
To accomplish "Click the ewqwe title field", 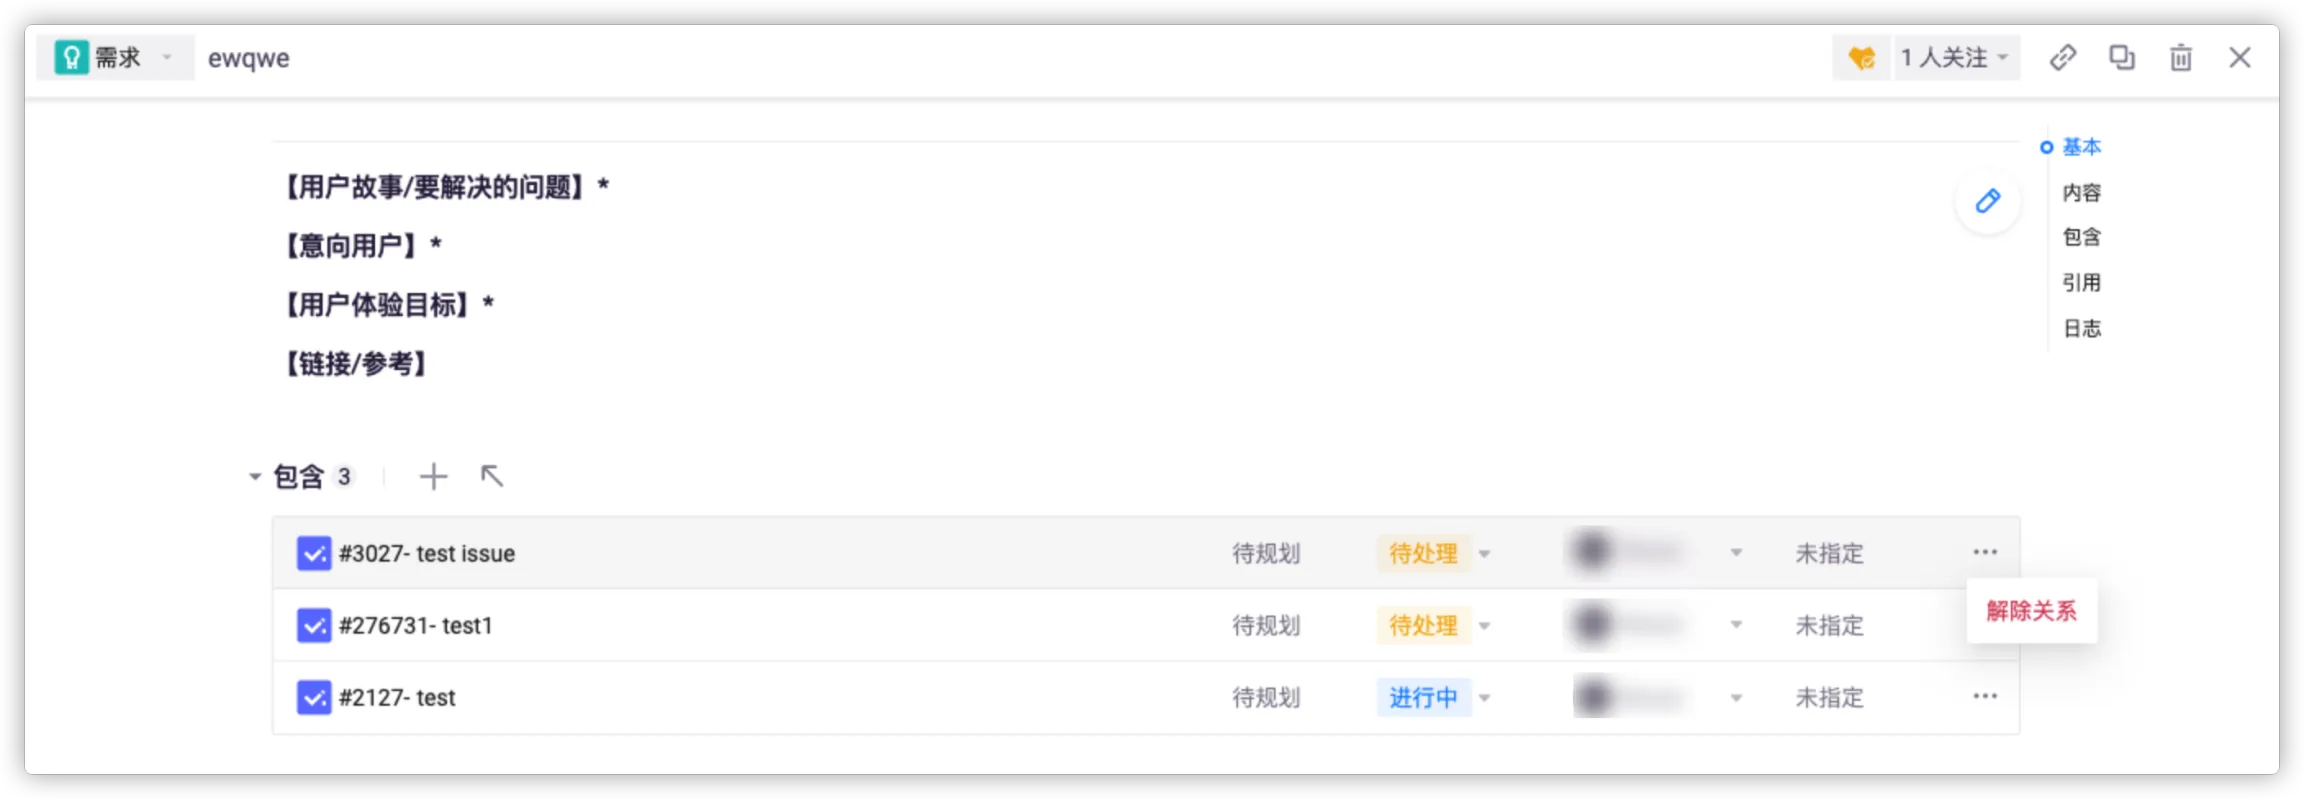I will (x=249, y=58).
